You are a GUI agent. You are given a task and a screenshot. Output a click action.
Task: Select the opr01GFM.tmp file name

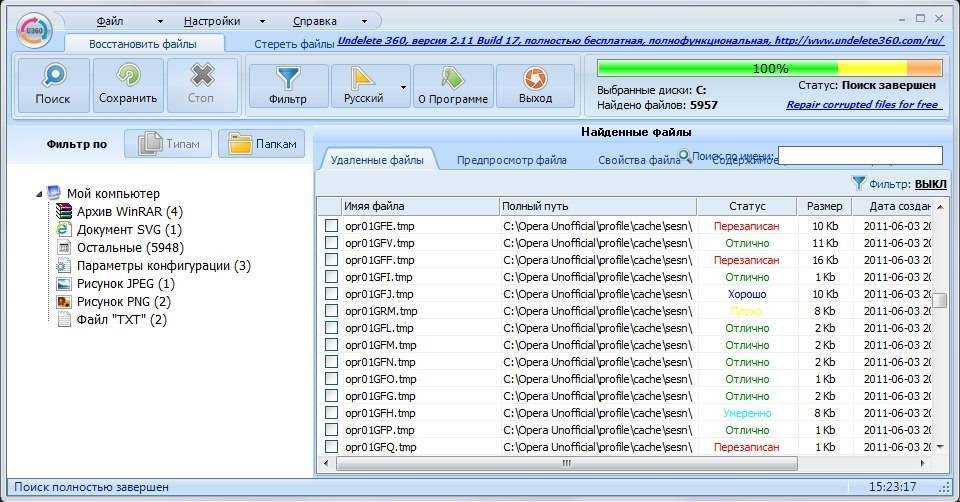tap(380, 345)
